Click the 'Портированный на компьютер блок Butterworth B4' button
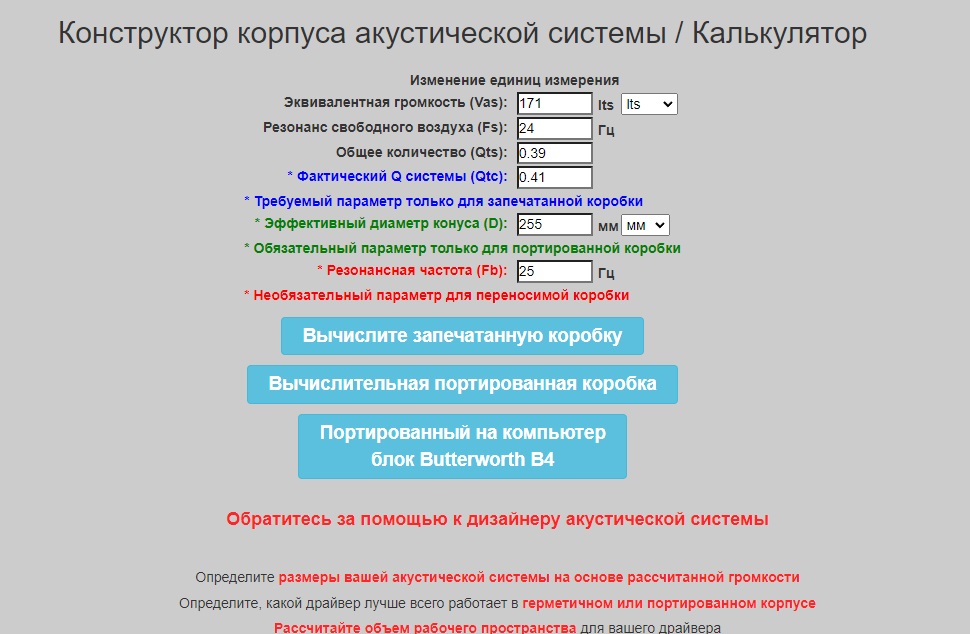Screen dimensions: 970x634 point(462,446)
